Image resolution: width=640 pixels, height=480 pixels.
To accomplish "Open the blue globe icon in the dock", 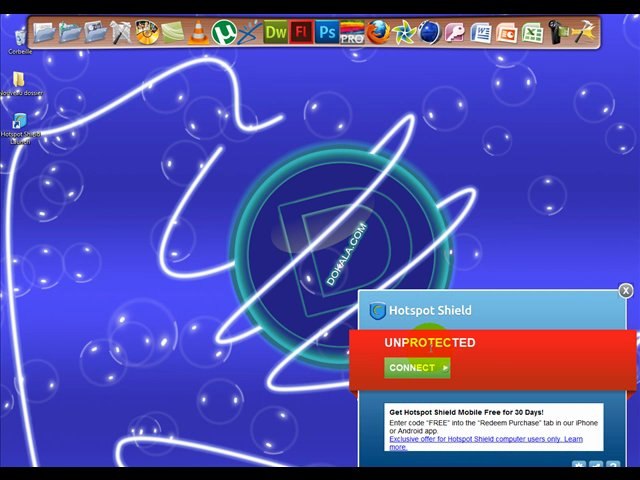I will click(x=429, y=32).
